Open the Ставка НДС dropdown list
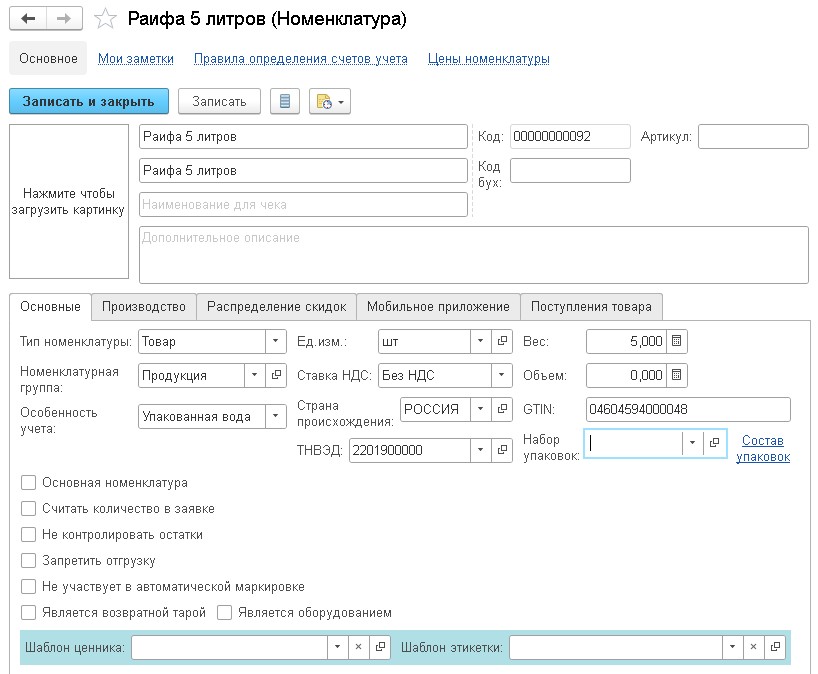This screenshot has height=674, width=818. coord(502,376)
